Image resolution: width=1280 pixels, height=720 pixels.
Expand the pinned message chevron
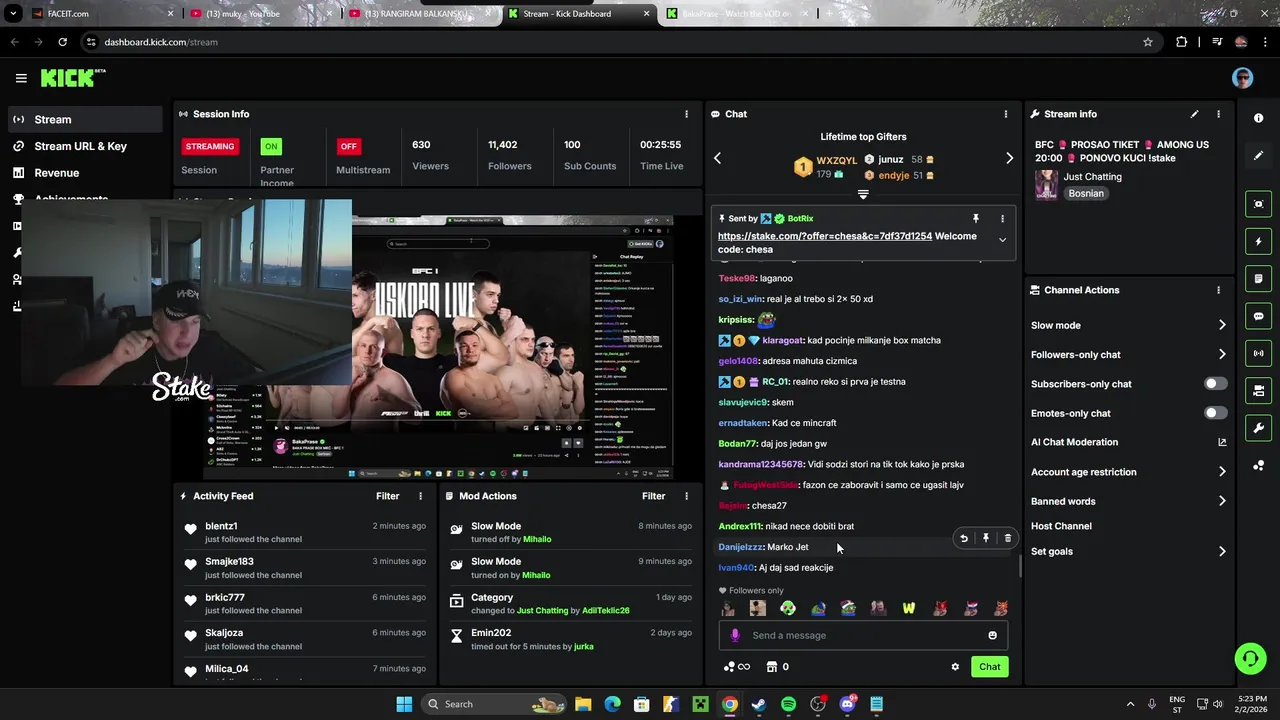coord(1002,240)
